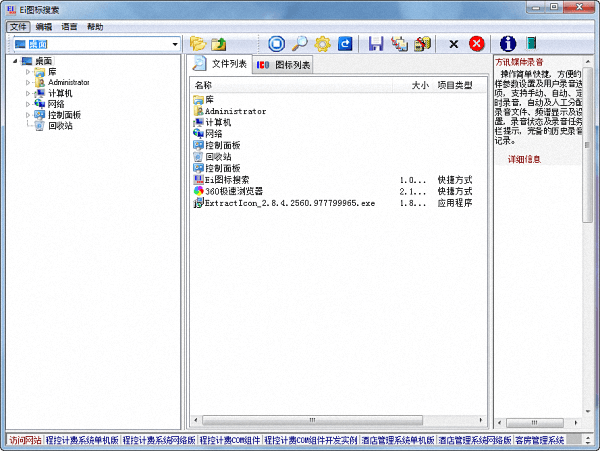Select 回收站 in the folder tree
Image resolution: width=600 pixels, height=451 pixels.
click(60, 125)
